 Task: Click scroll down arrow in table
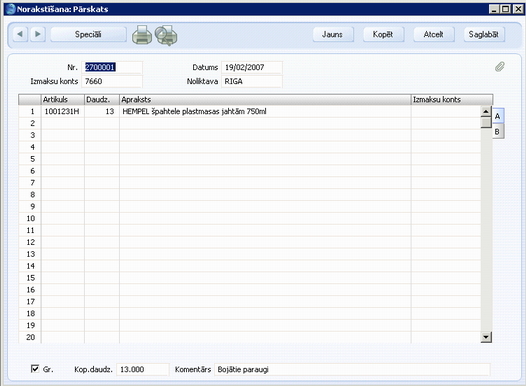pos(486,337)
